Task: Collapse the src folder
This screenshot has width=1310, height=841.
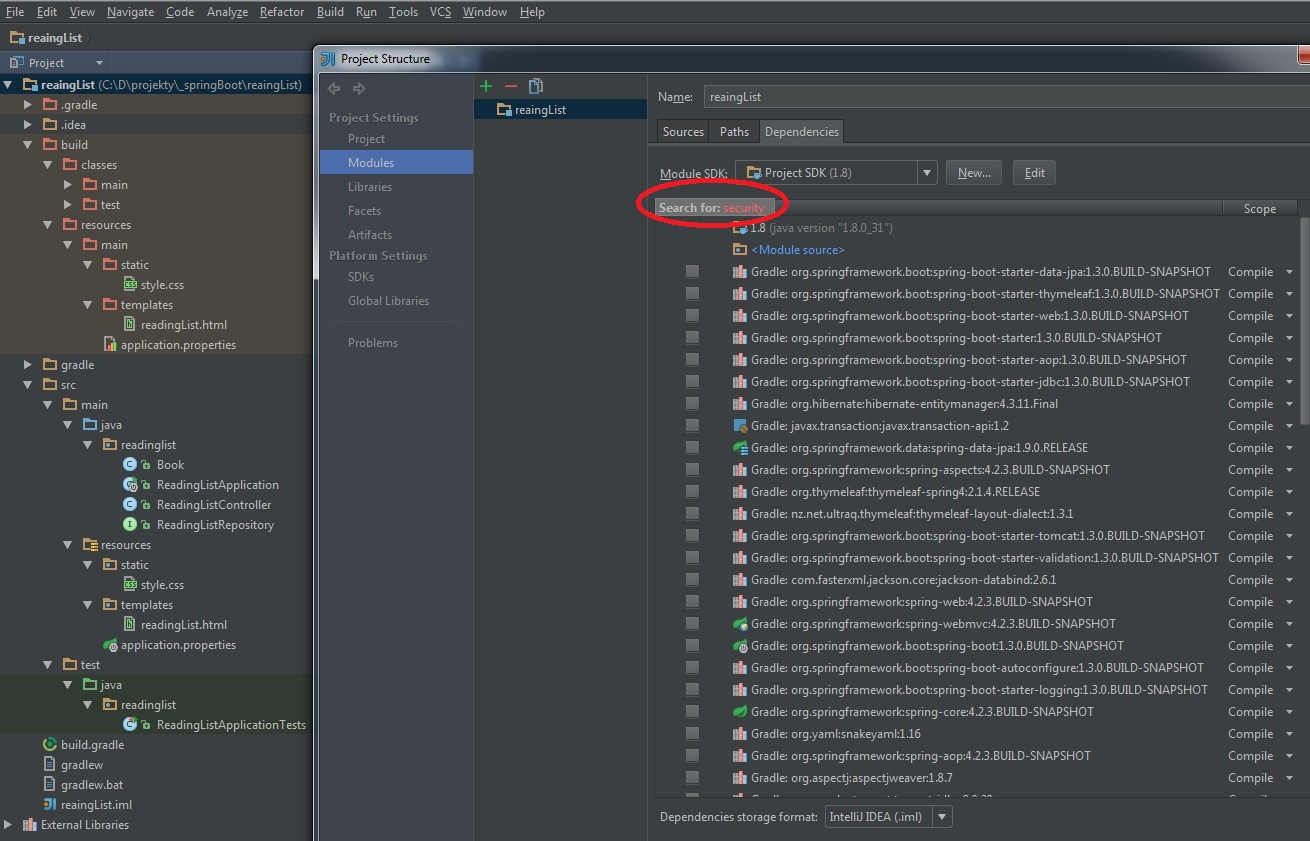Action: click(x=28, y=385)
